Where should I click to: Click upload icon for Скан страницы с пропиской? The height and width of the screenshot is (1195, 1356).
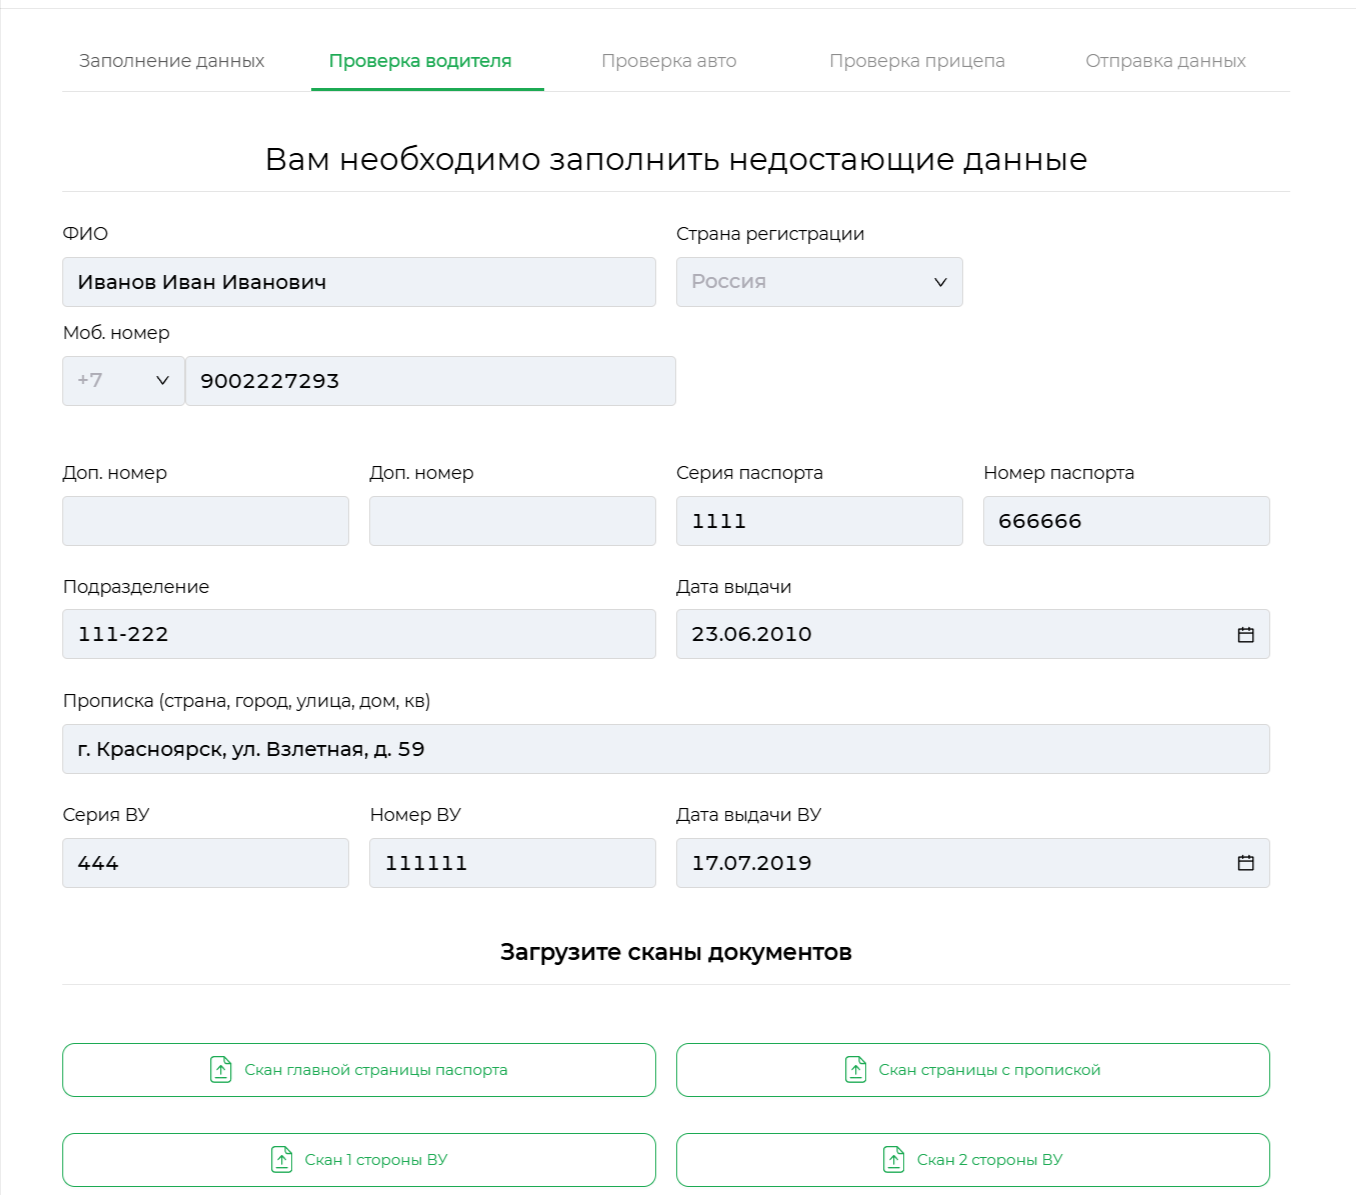(x=855, y=1070)
